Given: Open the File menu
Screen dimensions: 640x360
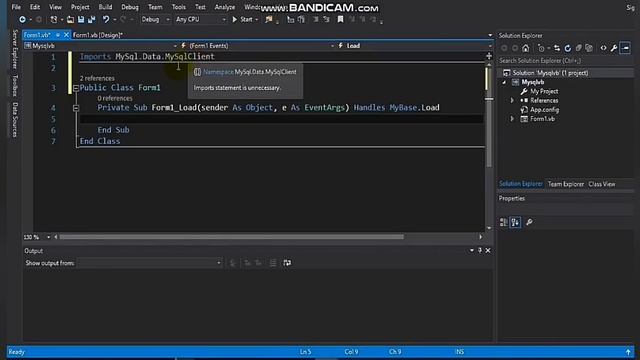Looking at the screenshot, I should click(x=16, y=7).
